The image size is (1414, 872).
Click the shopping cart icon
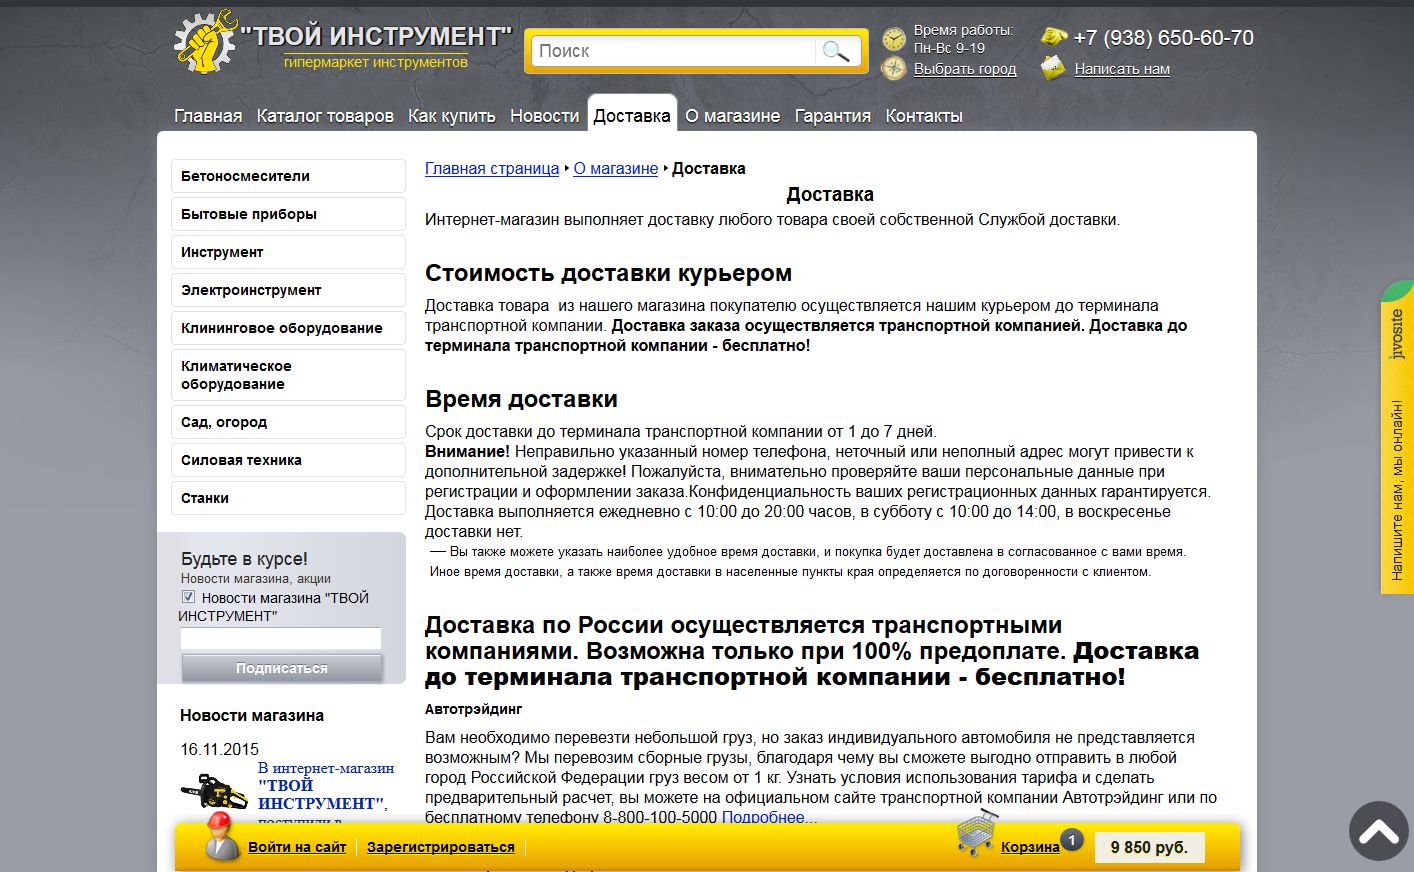[977, 834]
